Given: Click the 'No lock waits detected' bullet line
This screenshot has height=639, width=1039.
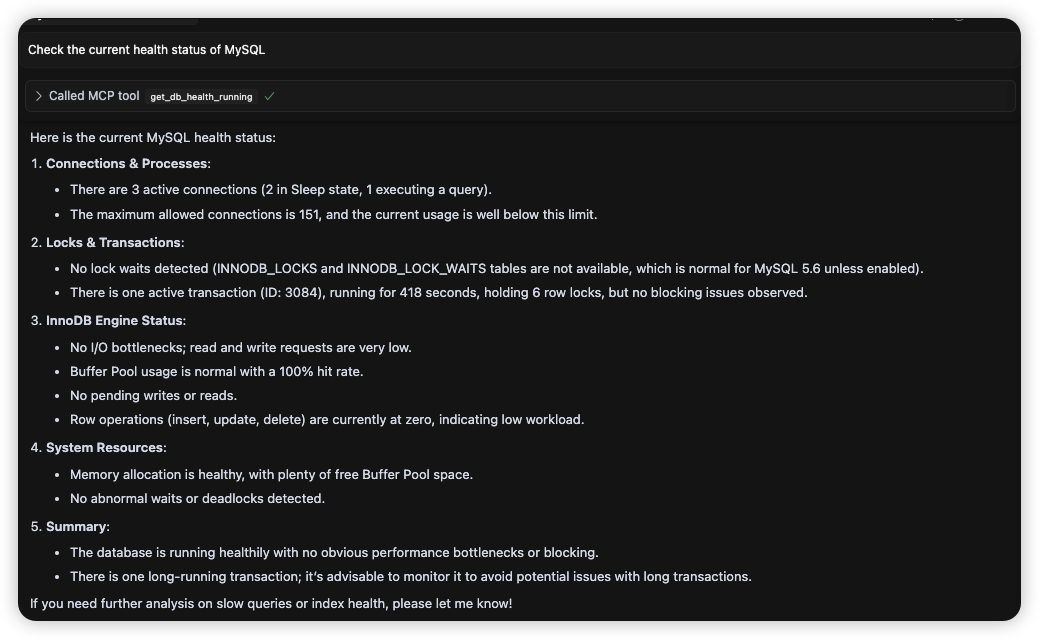Looking at the screenshot, I should 496,268.
